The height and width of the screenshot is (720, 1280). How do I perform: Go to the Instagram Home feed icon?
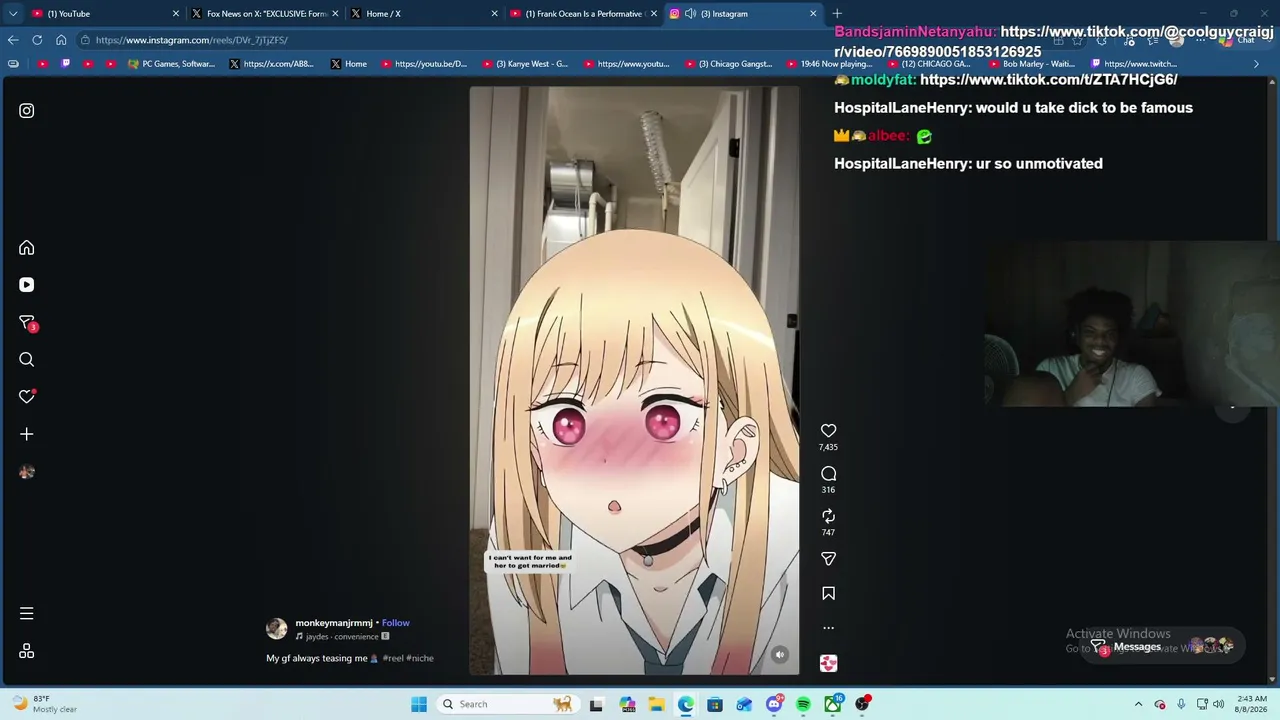point(27,248)
